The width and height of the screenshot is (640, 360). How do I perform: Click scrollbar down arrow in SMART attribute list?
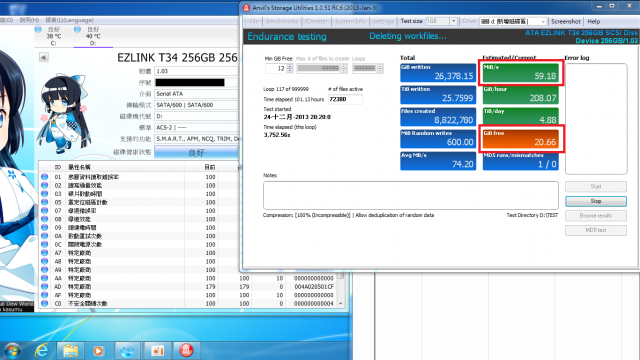[x=340, y=304]
